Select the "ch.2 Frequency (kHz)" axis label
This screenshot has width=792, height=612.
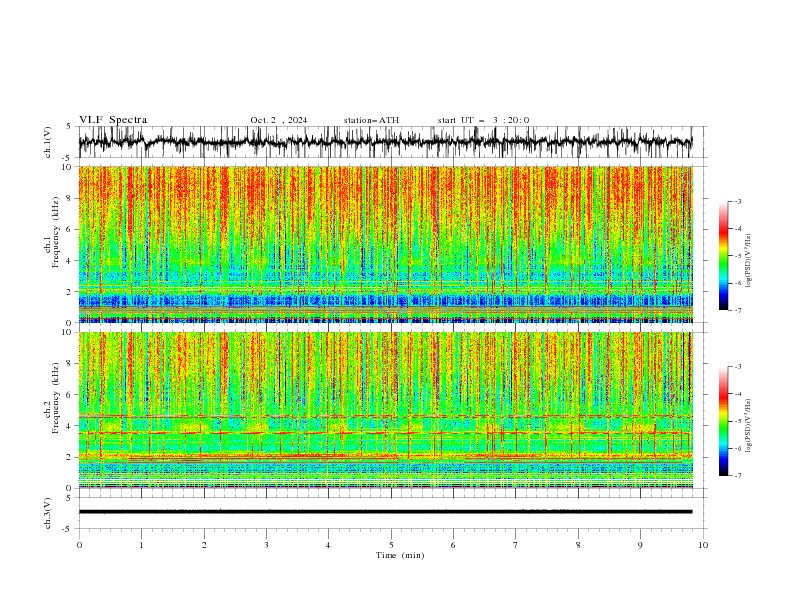click(x=52, y=398)
